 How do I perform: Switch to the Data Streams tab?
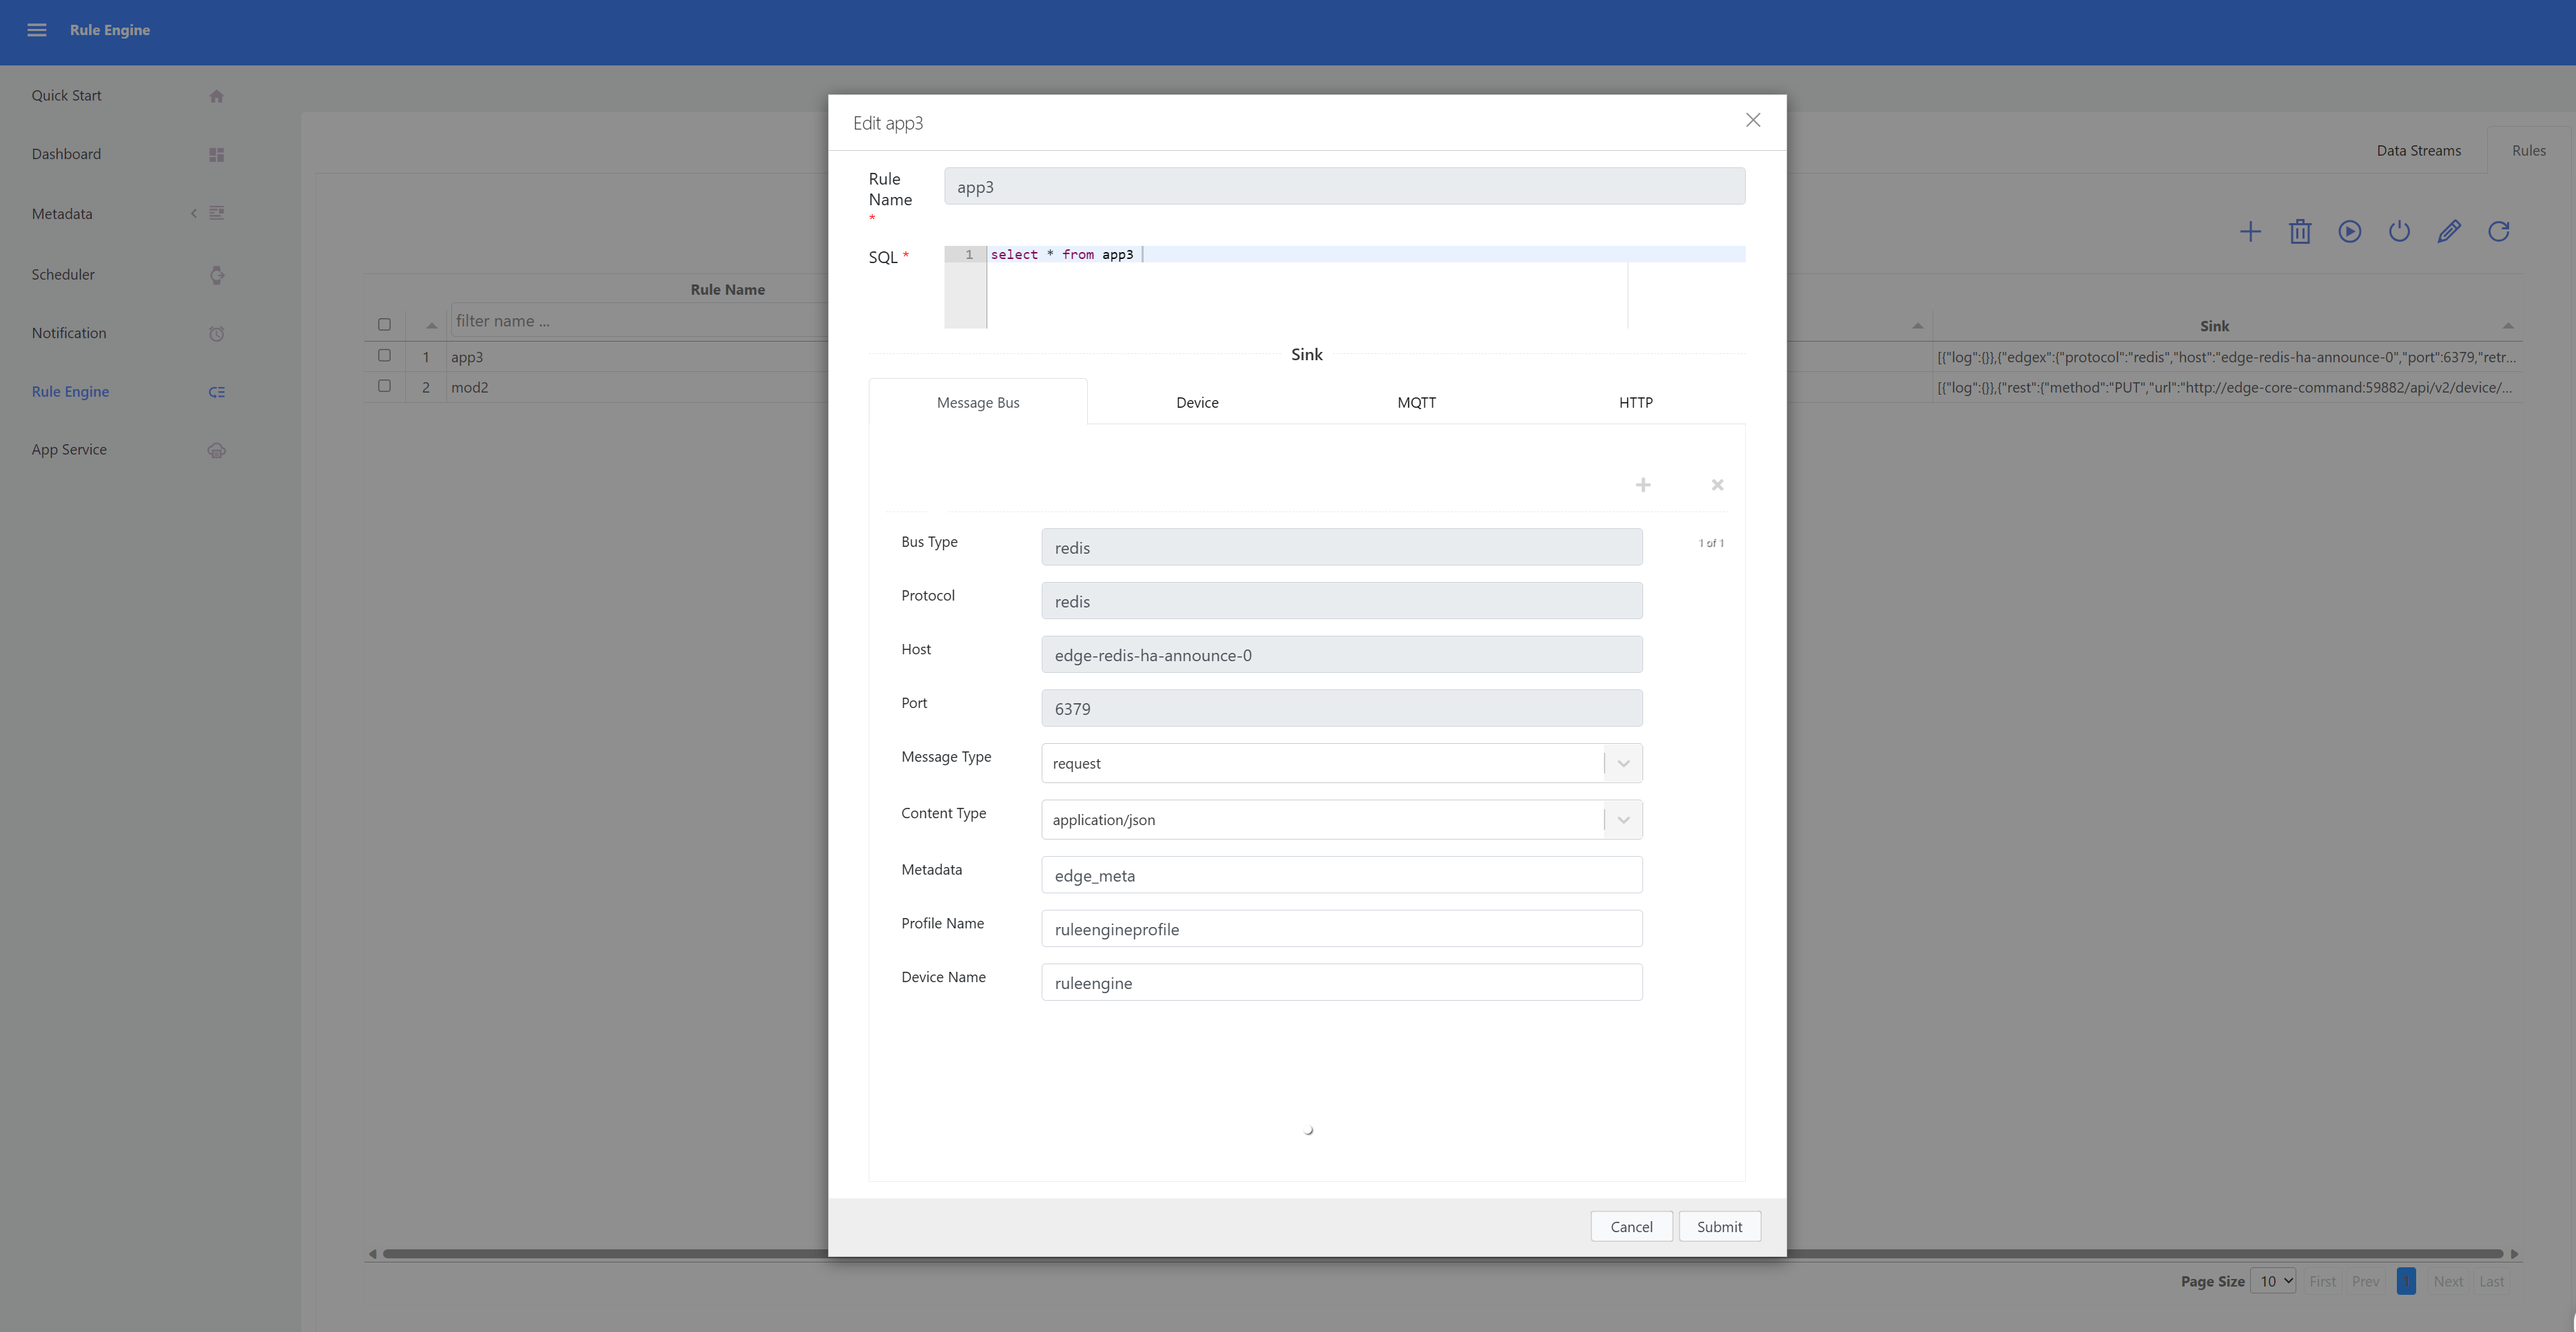2419,150
